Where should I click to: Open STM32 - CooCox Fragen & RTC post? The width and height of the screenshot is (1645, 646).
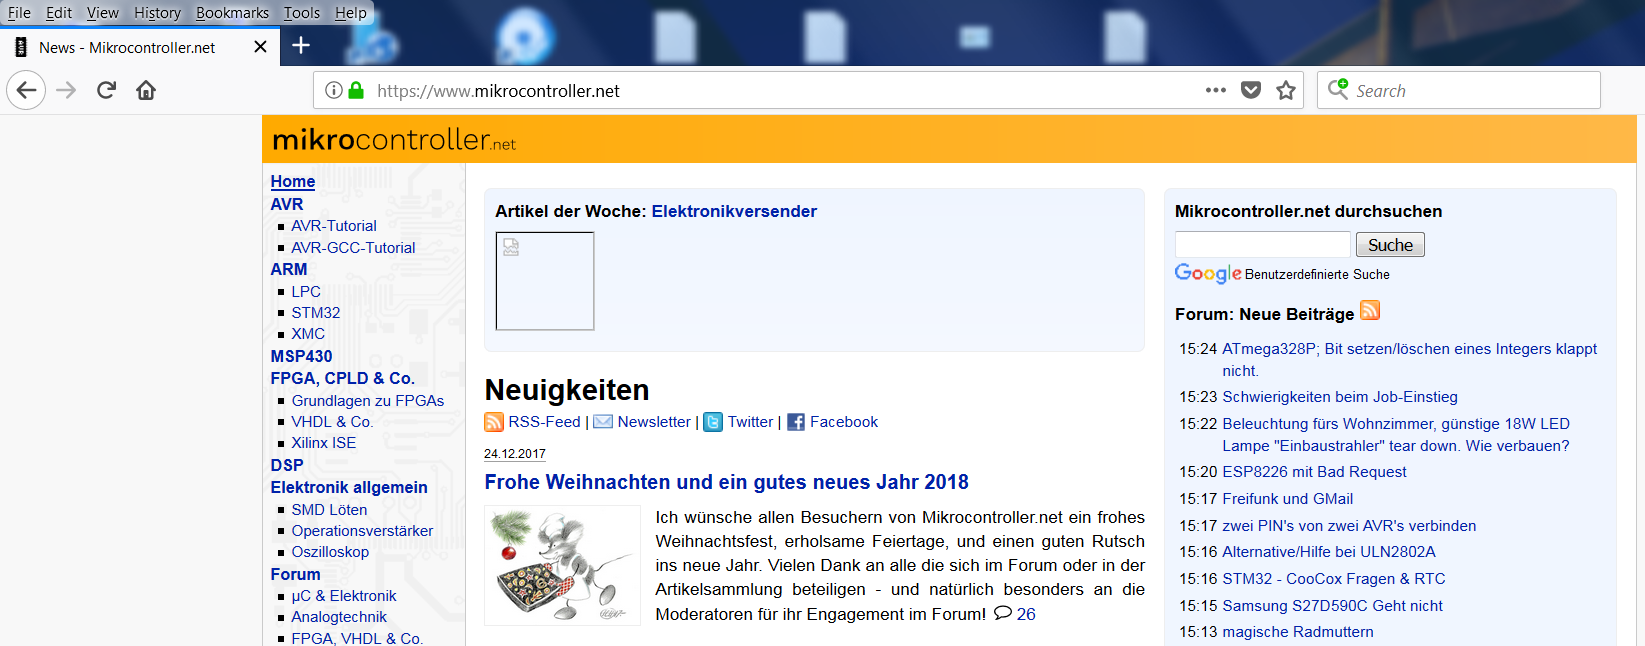point(1334,579)
